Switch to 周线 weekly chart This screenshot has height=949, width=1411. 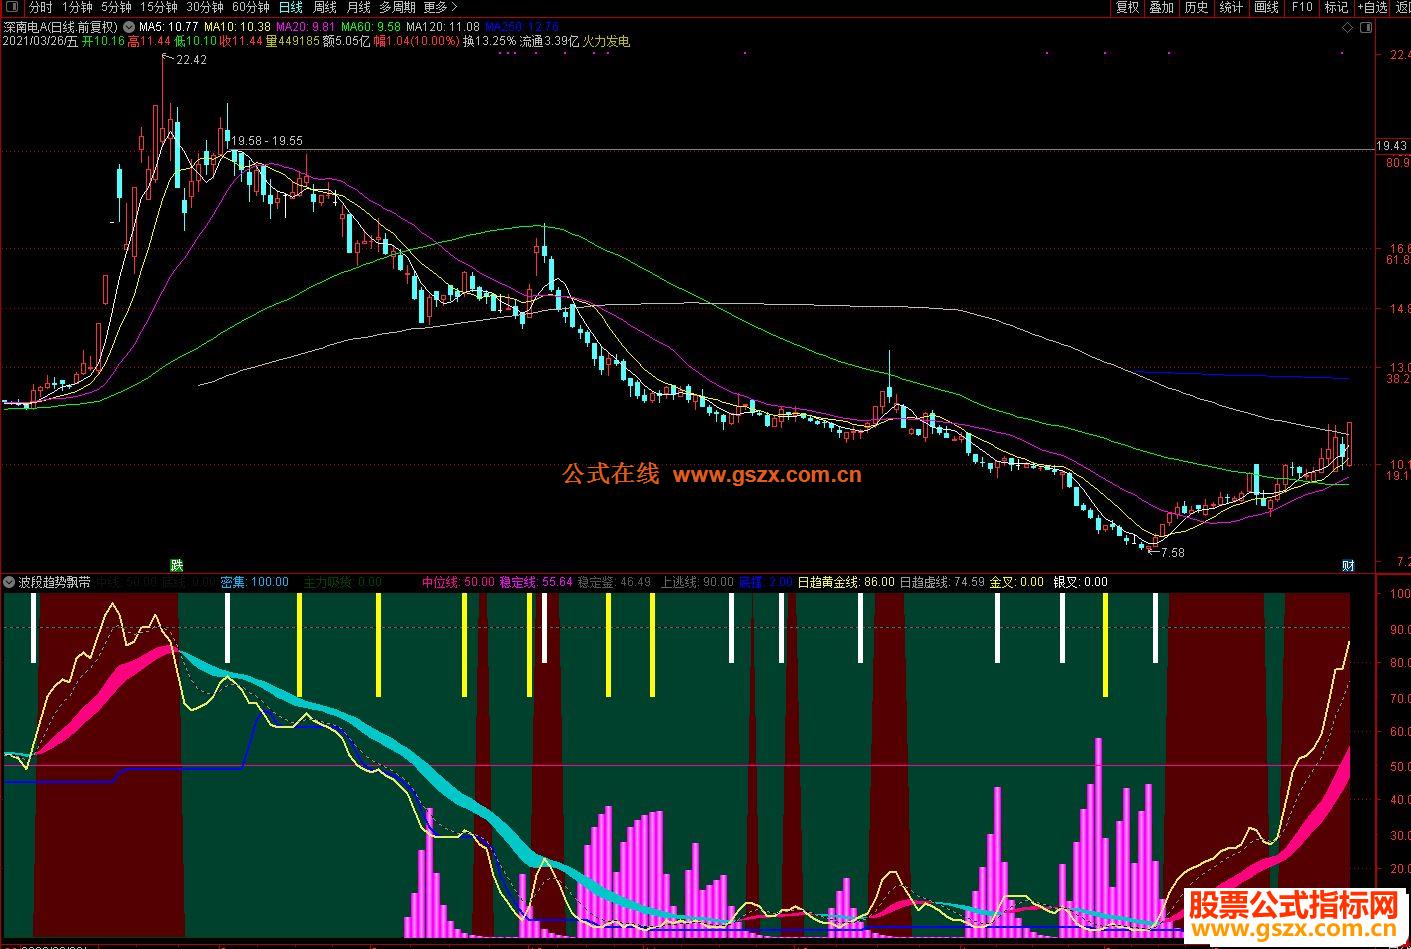(325, 7)
